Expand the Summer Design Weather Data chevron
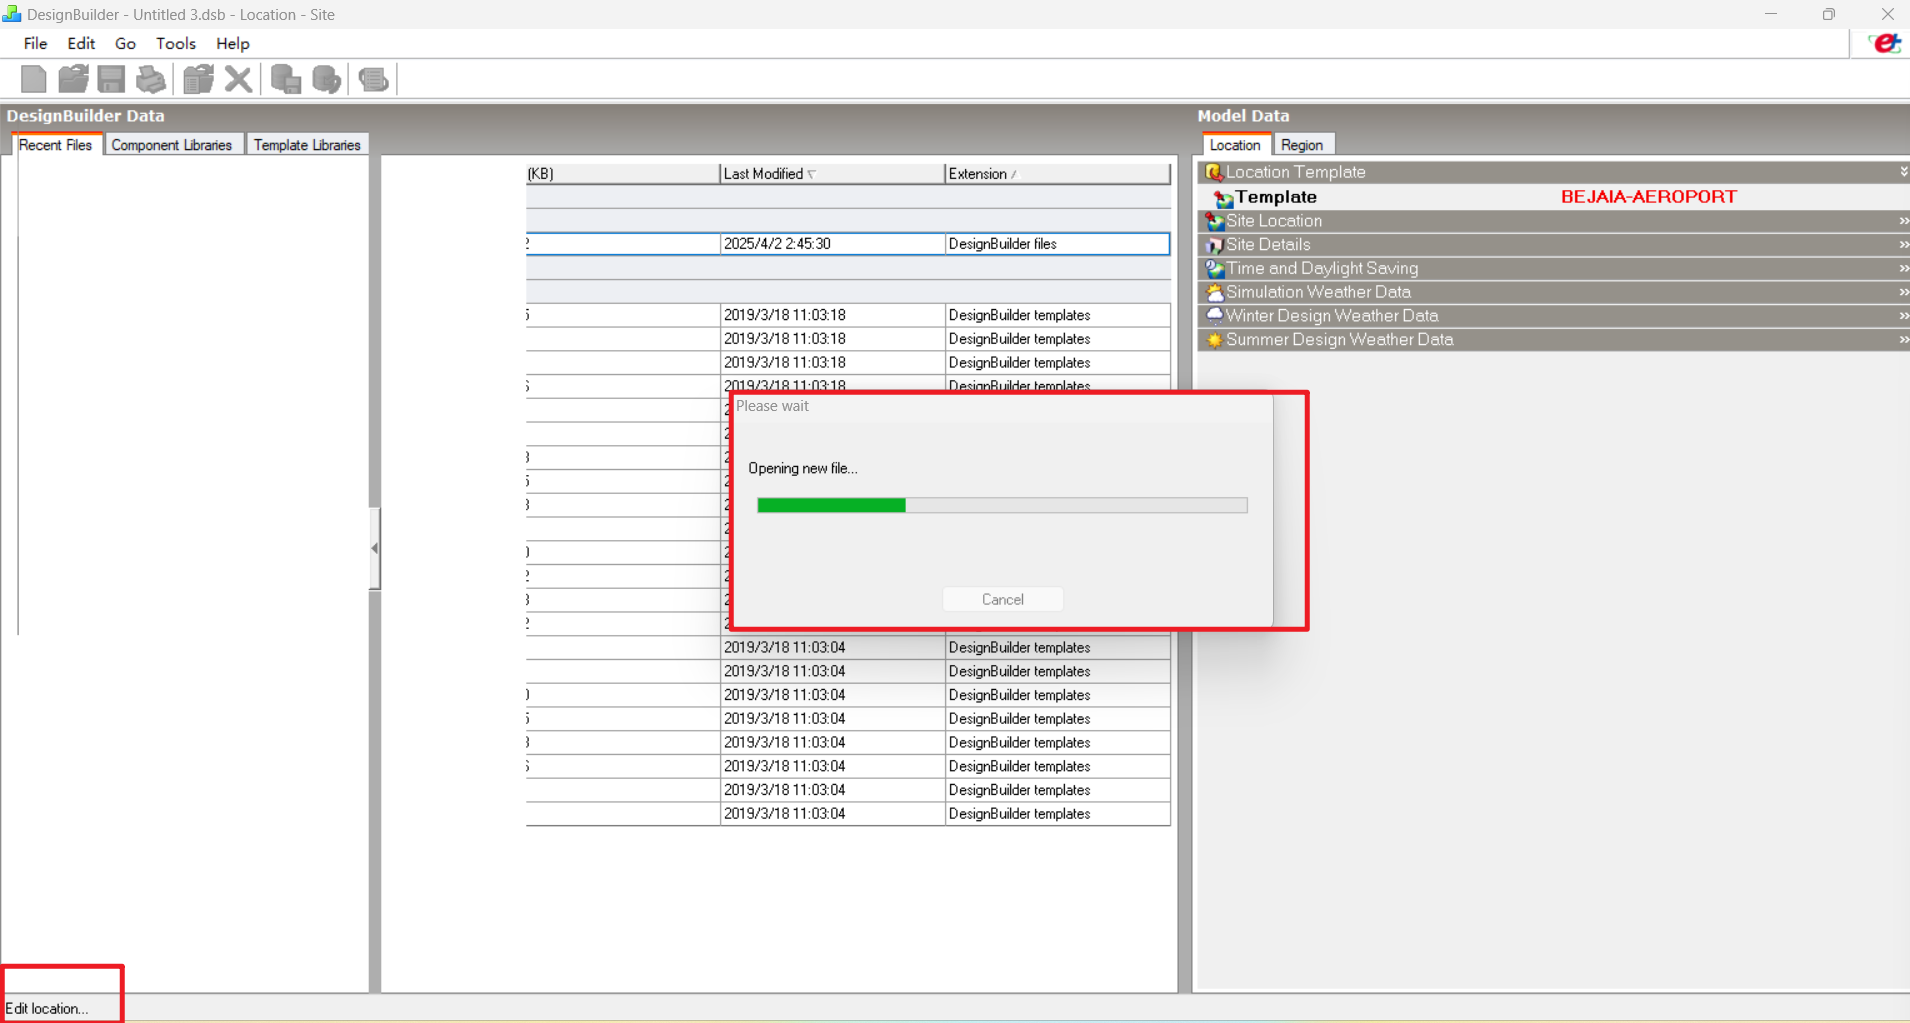The image size is (1910, 1023). [x=1903, y=340]
